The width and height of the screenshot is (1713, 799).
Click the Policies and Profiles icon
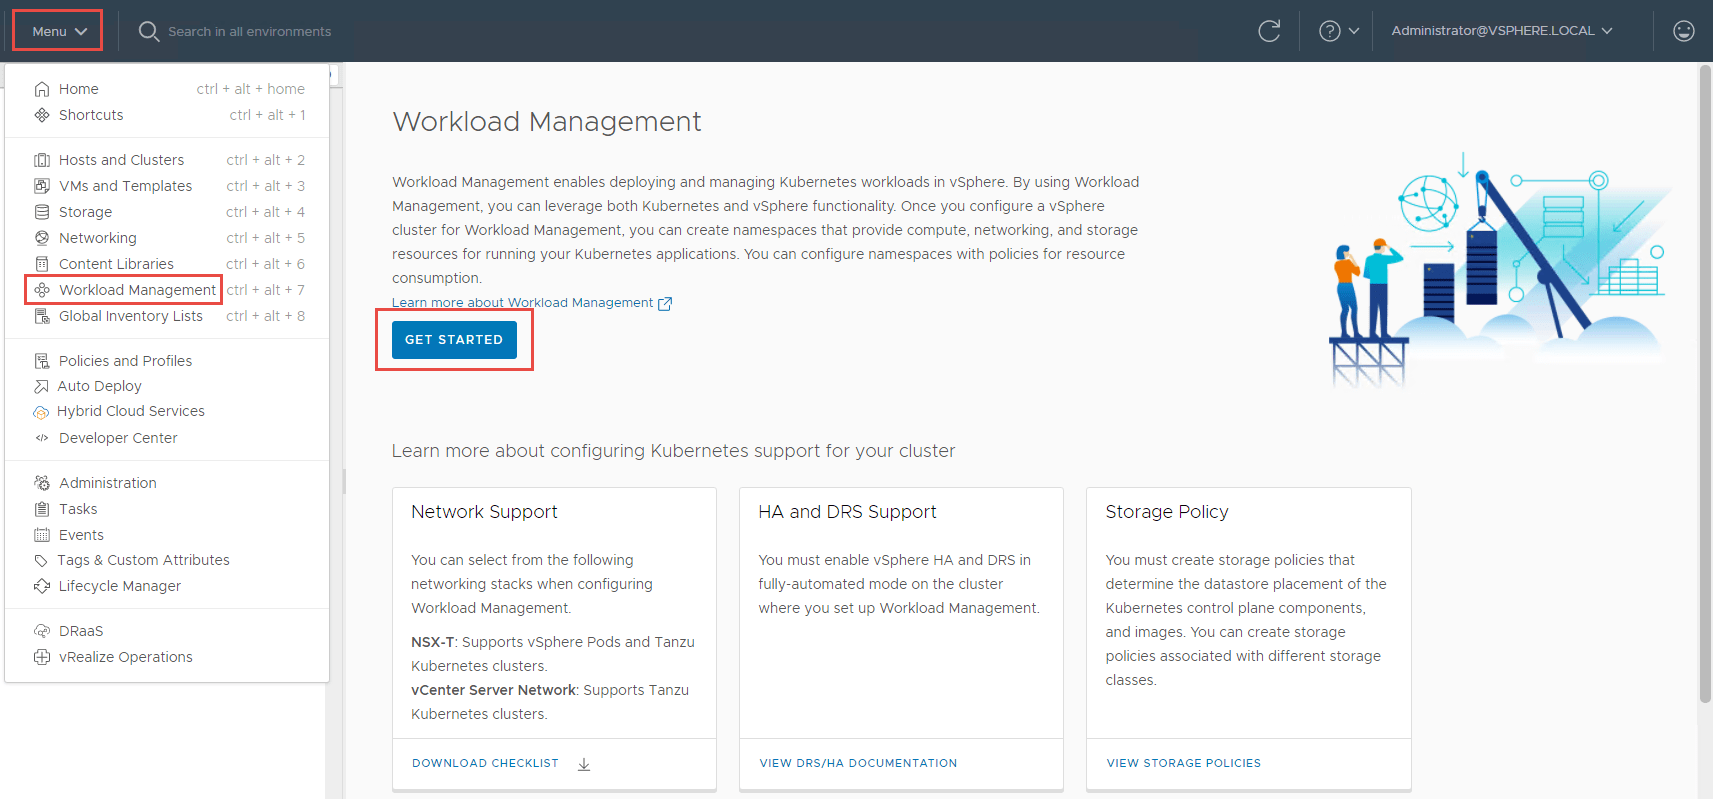click(42, 361)
